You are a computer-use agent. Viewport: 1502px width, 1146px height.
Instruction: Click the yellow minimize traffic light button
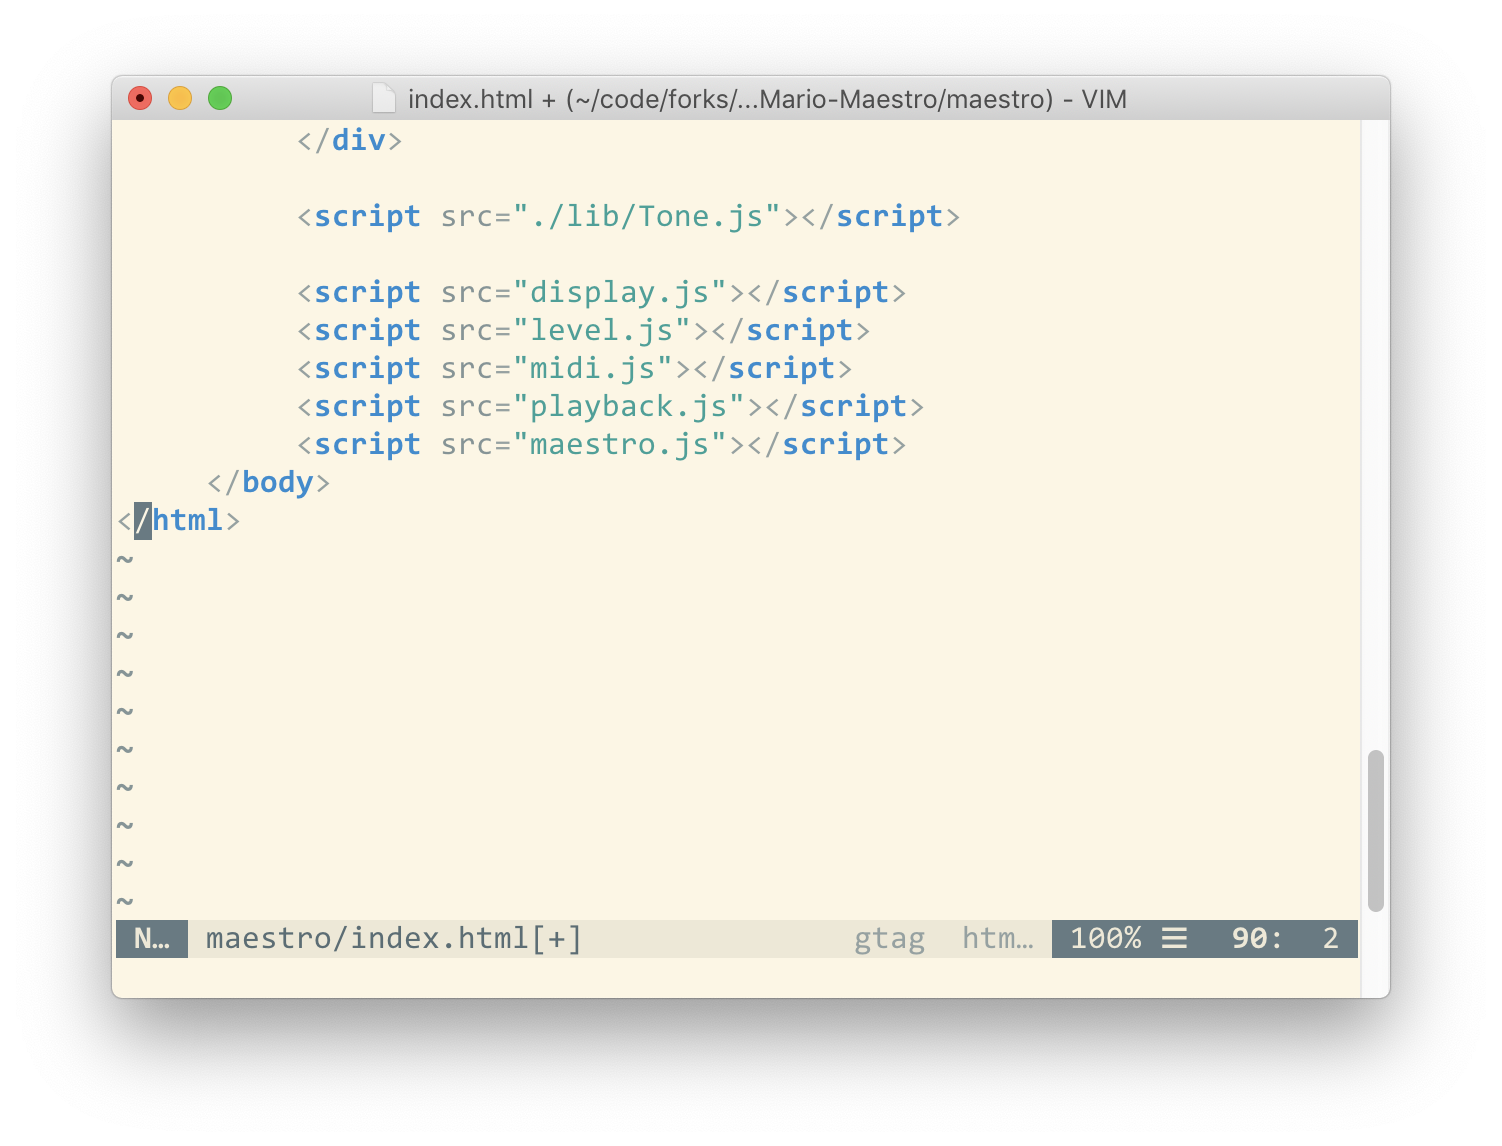pos(180,99)
